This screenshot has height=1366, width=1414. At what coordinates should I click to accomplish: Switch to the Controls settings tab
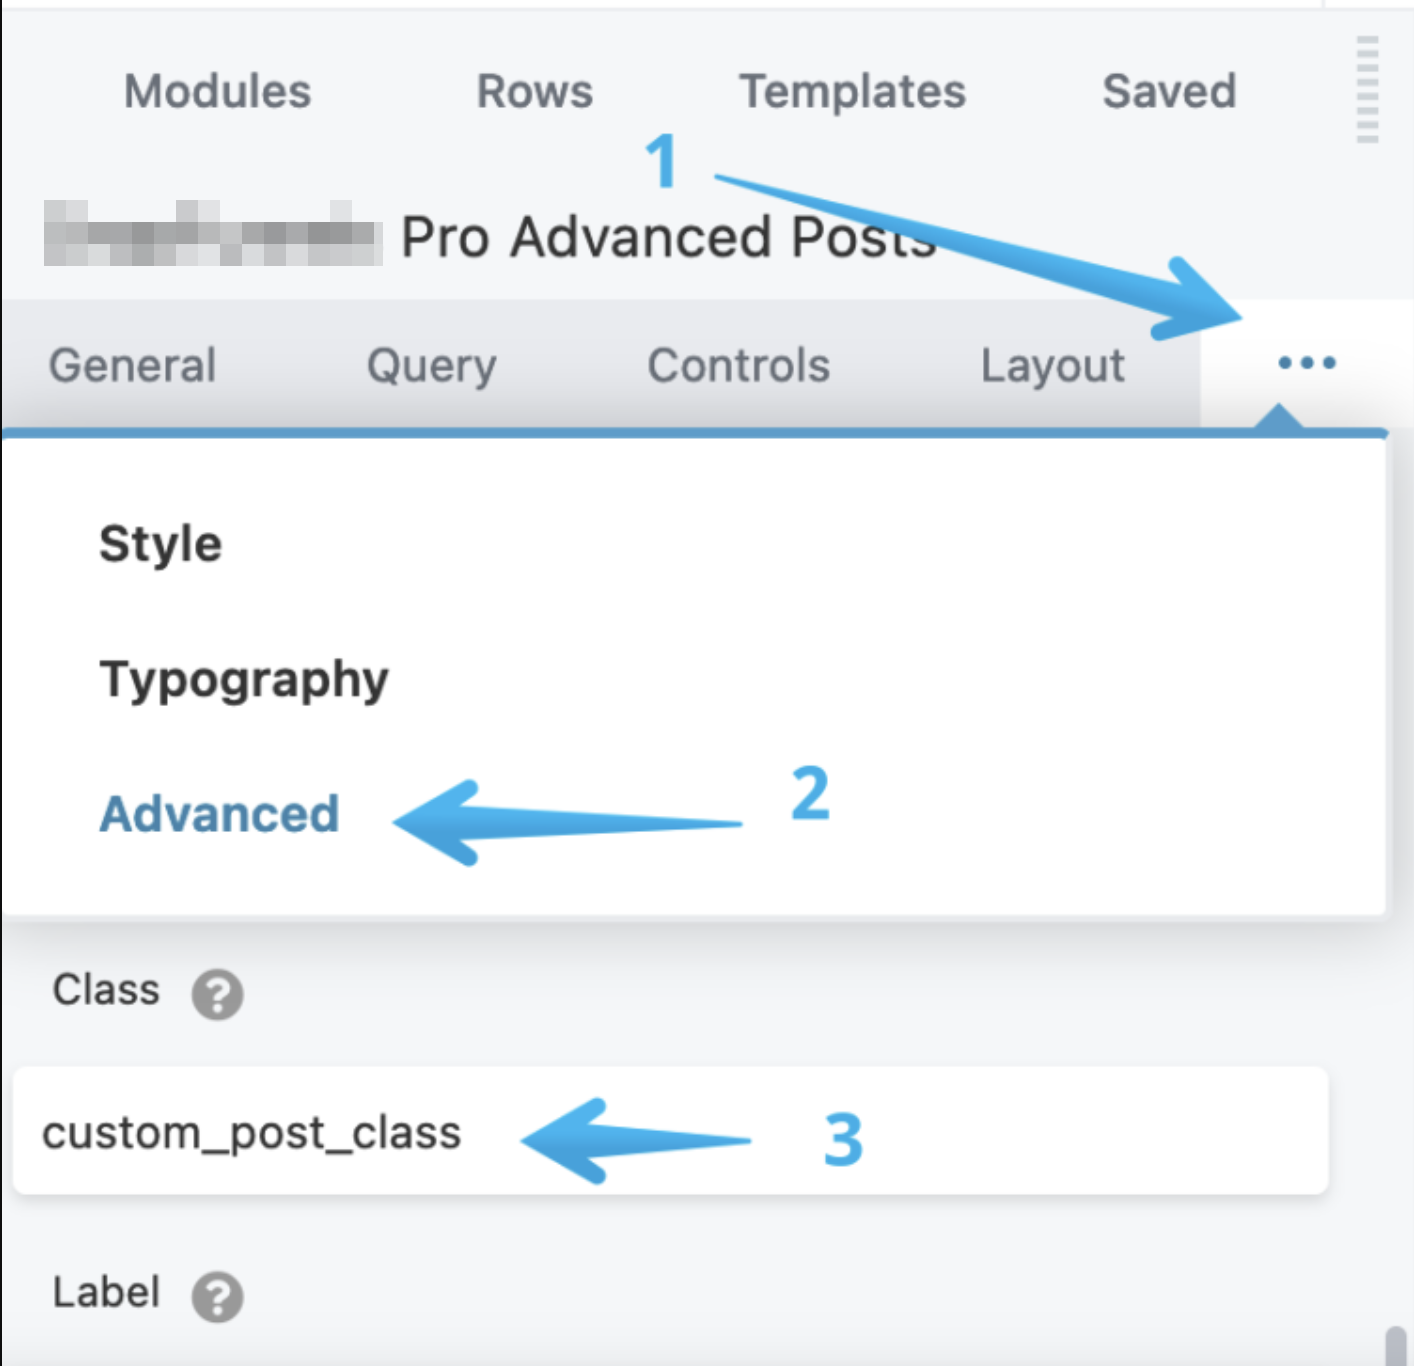click(x=738, y=365)
